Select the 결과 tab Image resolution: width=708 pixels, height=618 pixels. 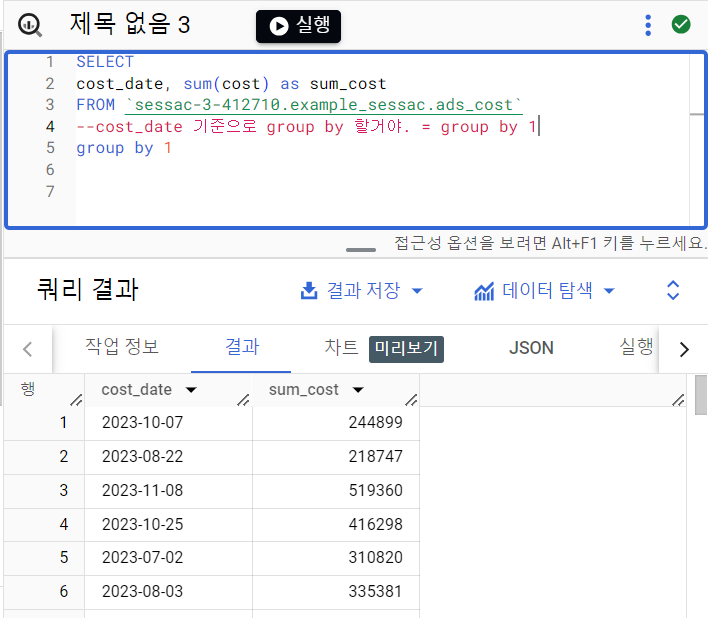coord(242,347)
